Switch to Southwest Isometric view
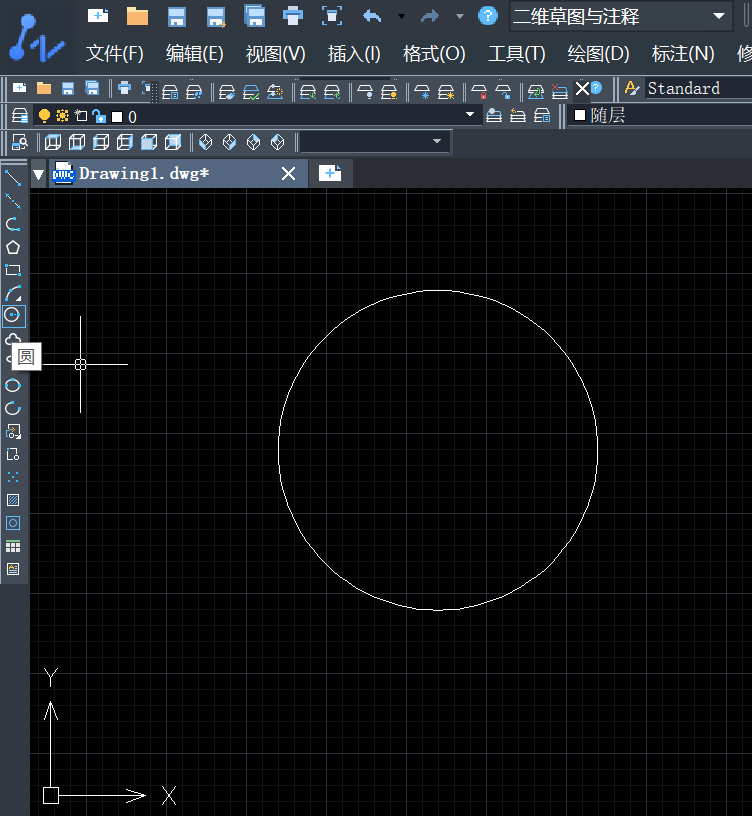This screenshot has width=752, height=816. click(x=206, y=142)
